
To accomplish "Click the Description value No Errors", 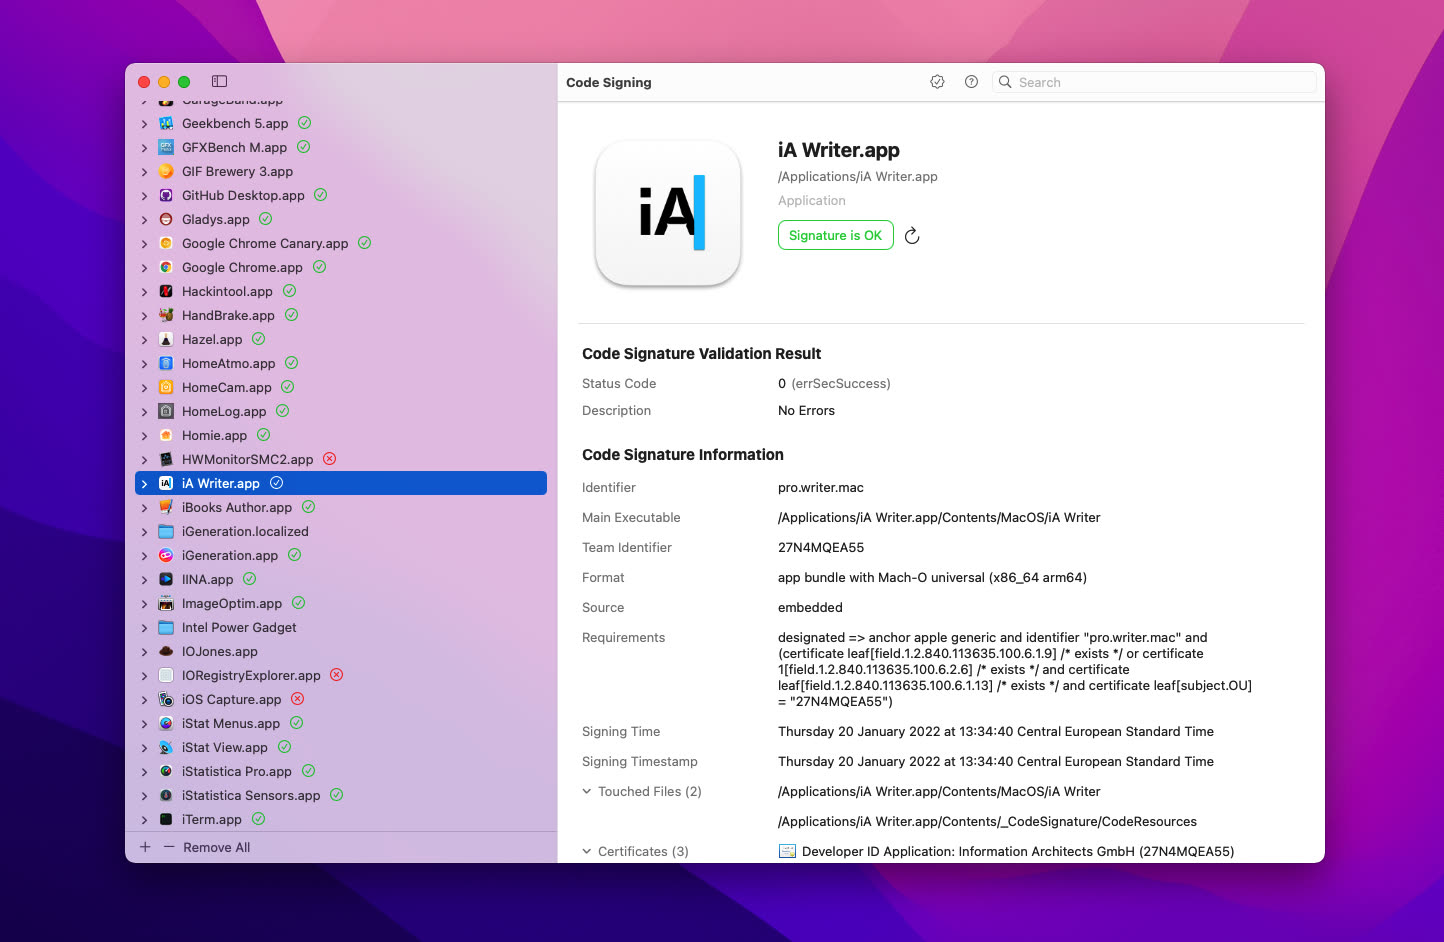I will (806, 410).
